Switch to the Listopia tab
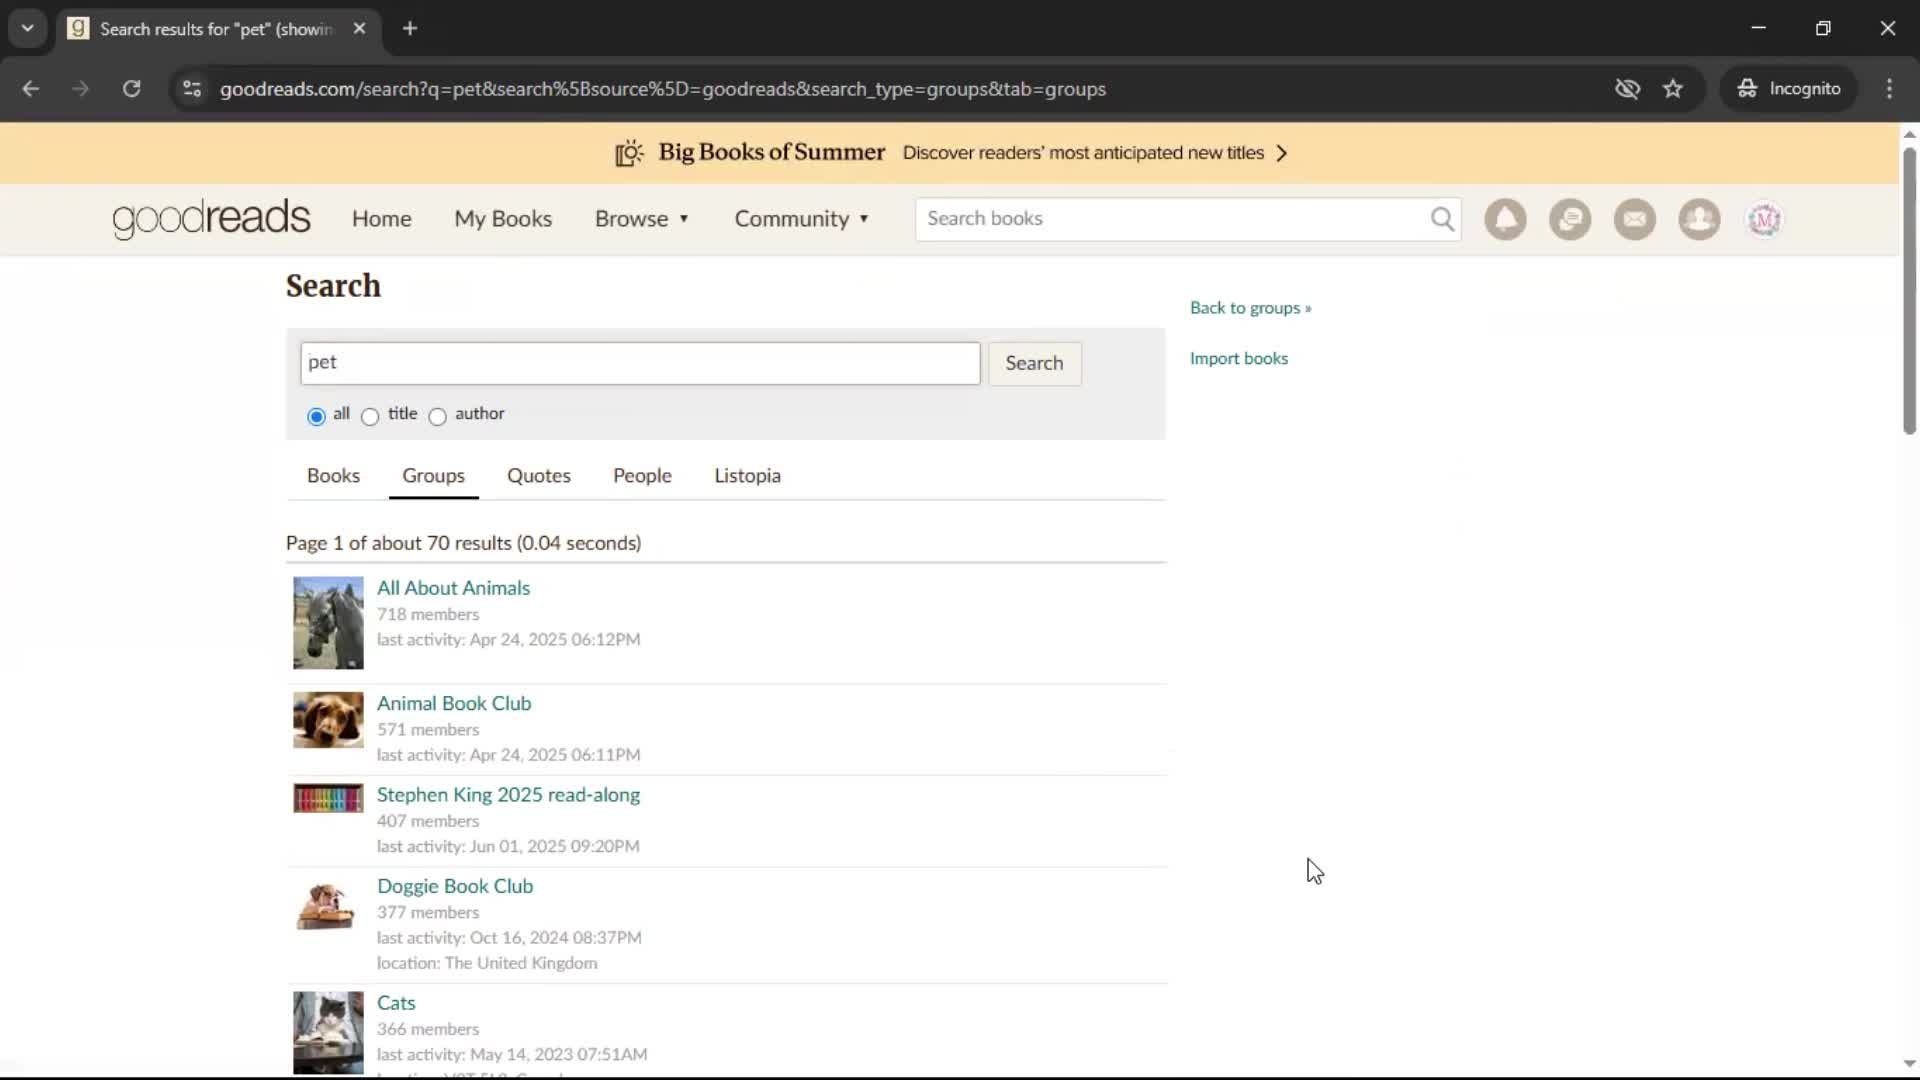Screen dimensions: 1920x1080 click(747, 476)
